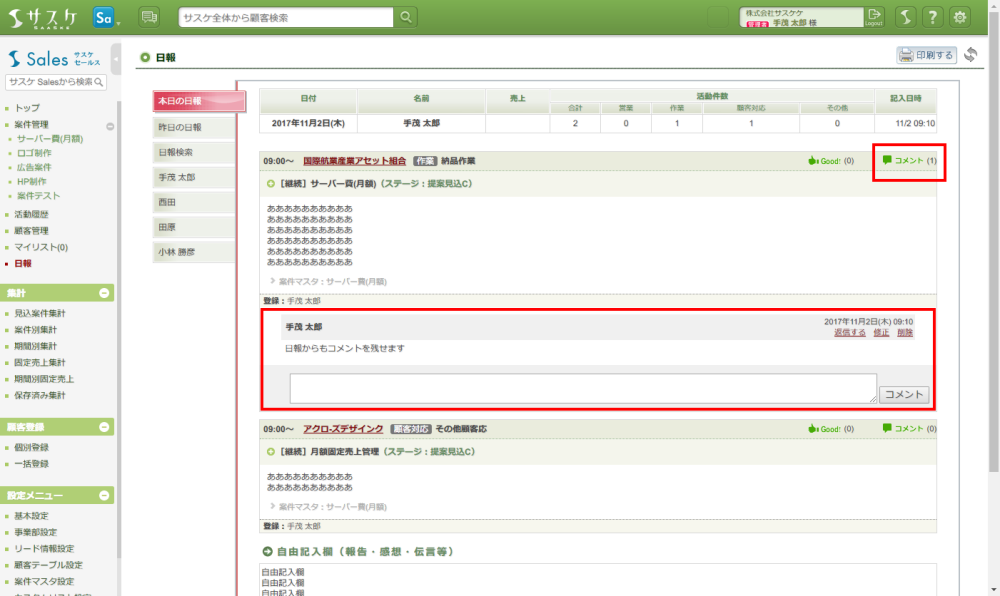This screenshot has width=1000, height=596.
Task: Click the message board icon in top bar
Action: [149, 17]
